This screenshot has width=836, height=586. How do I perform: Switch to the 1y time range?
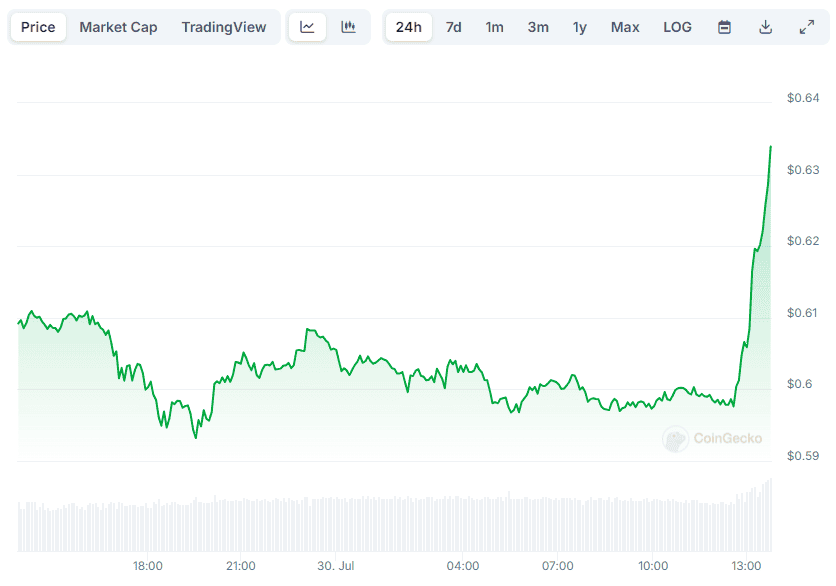580,27
